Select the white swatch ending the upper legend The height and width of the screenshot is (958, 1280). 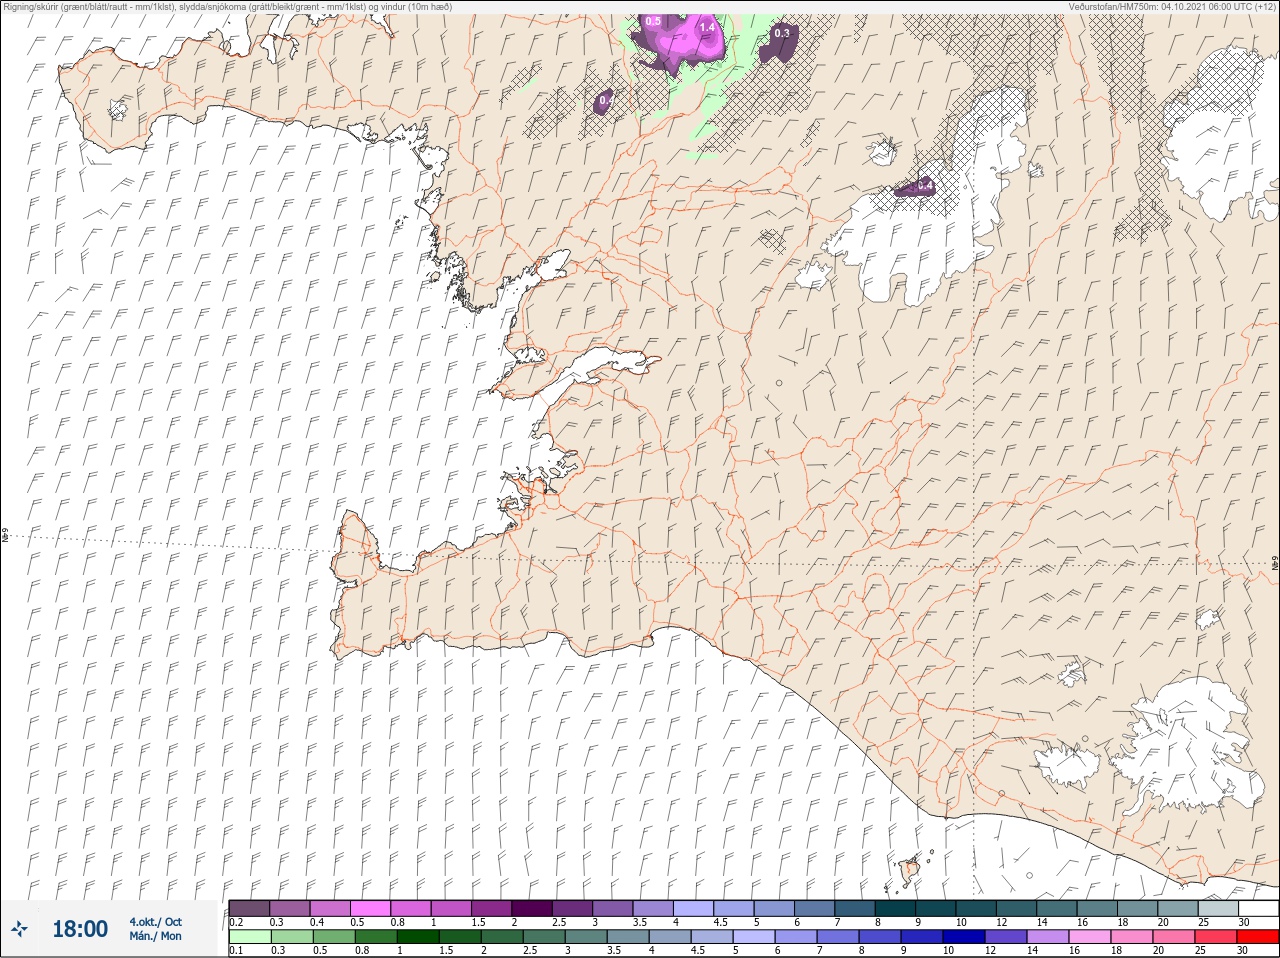1258,908
